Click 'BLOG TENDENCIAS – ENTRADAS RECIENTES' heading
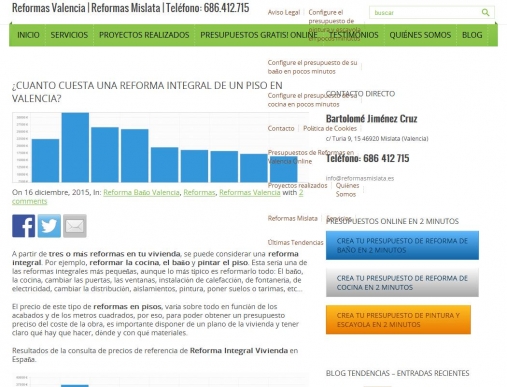The image size is (507, 387). [398, 373]
